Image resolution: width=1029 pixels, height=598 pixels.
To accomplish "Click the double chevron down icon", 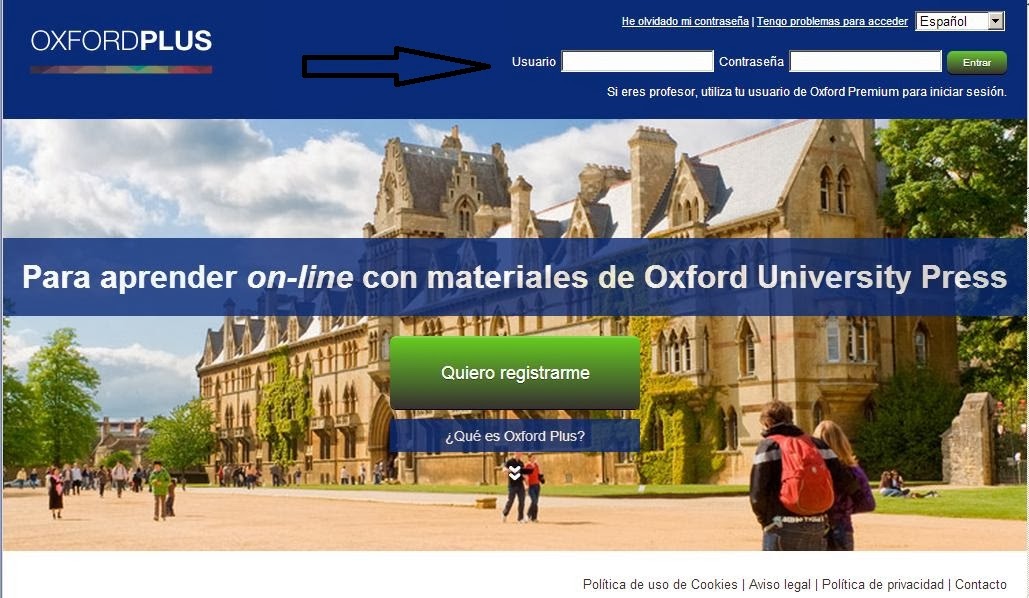I will (515, 472).
